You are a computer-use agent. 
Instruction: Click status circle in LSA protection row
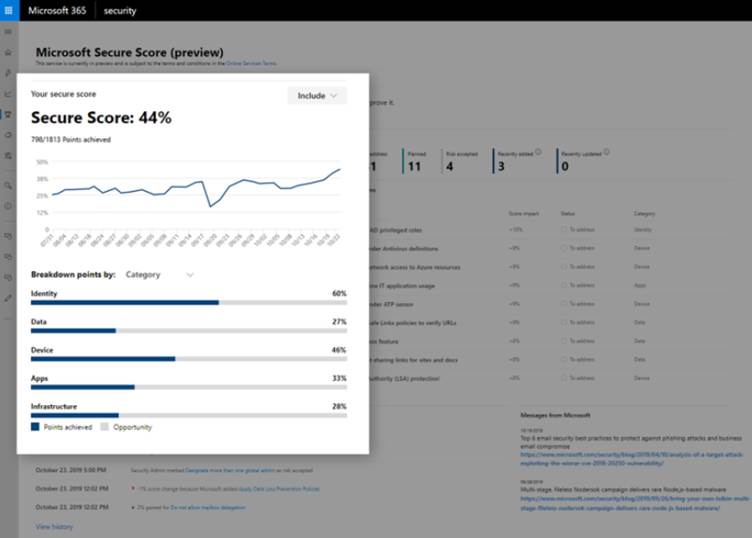click(x=564, y=378)
